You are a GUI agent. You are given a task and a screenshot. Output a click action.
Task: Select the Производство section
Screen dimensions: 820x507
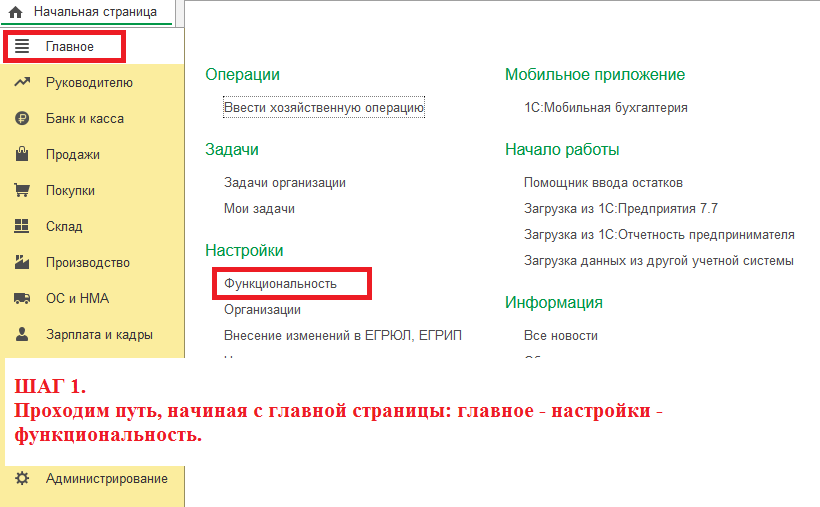[93, 263]
